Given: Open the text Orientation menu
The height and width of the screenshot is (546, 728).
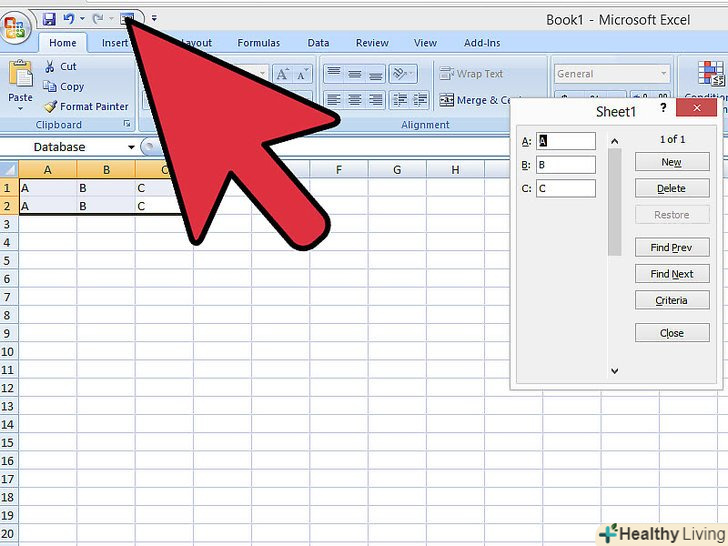Looking at the screenshot, I should (403, 73).
